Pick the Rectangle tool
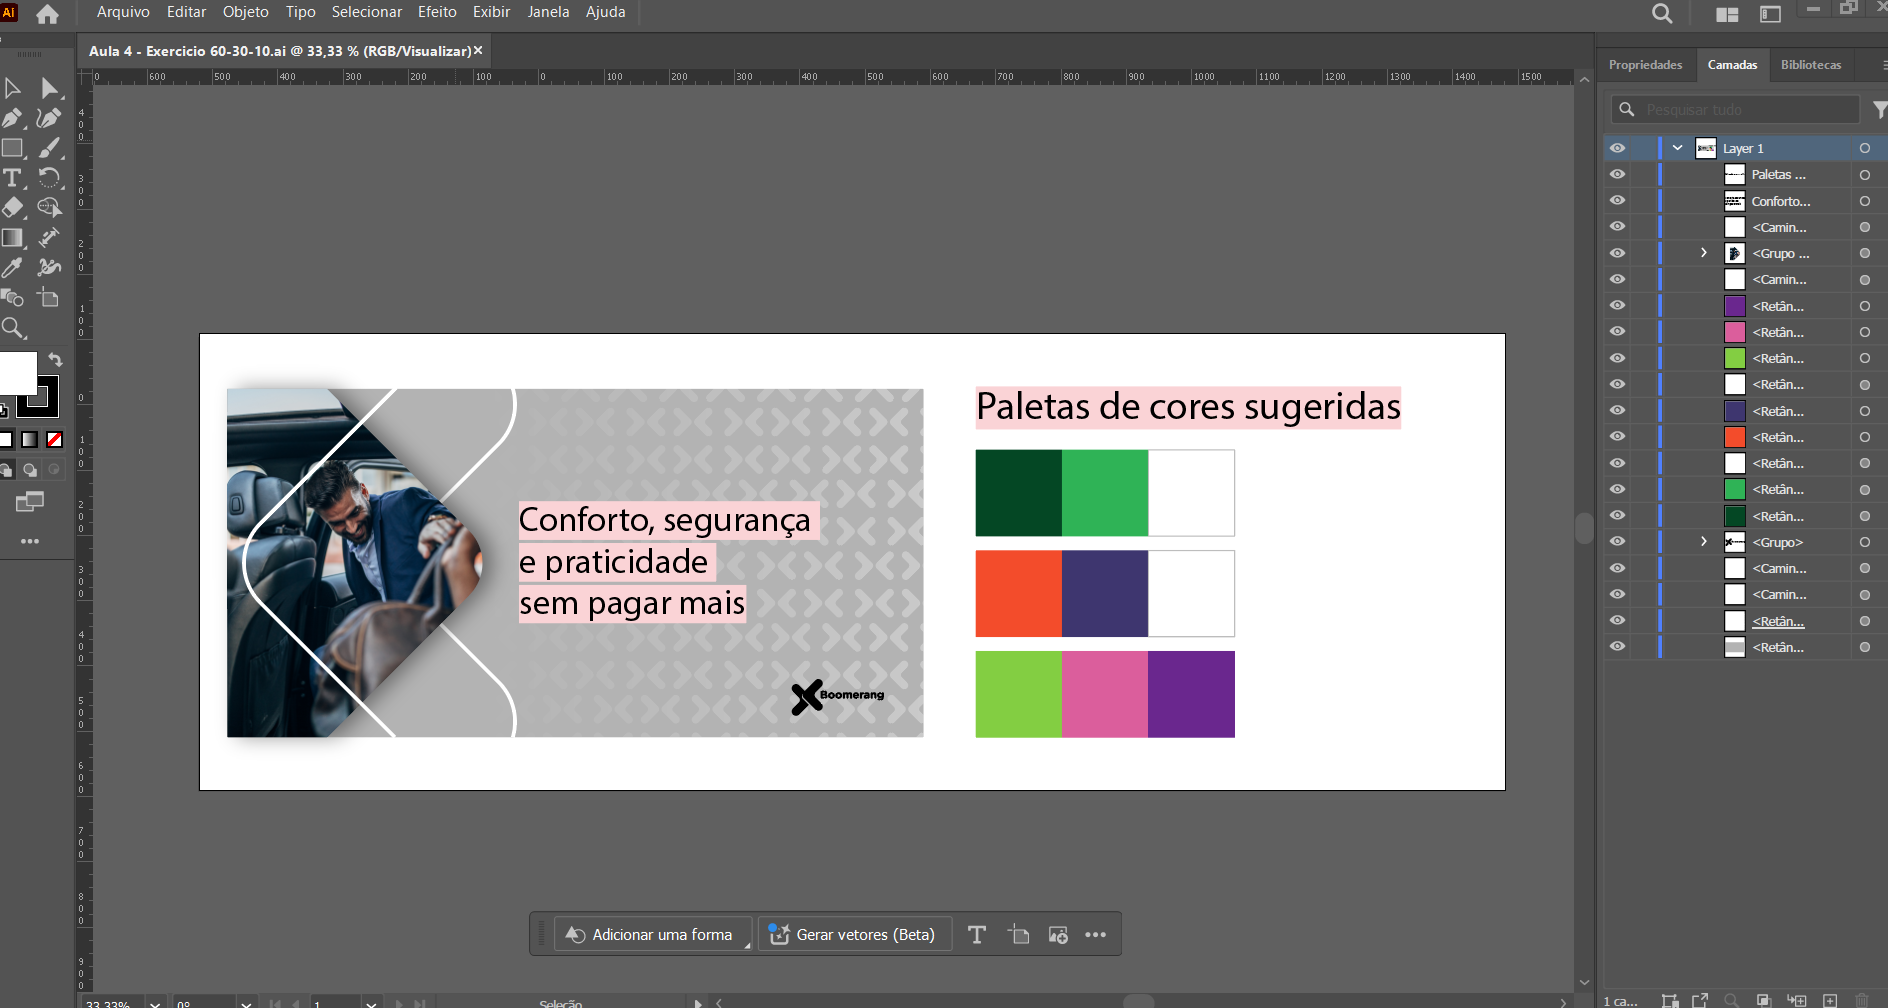1888x1008 pixels. click(13, 148)
